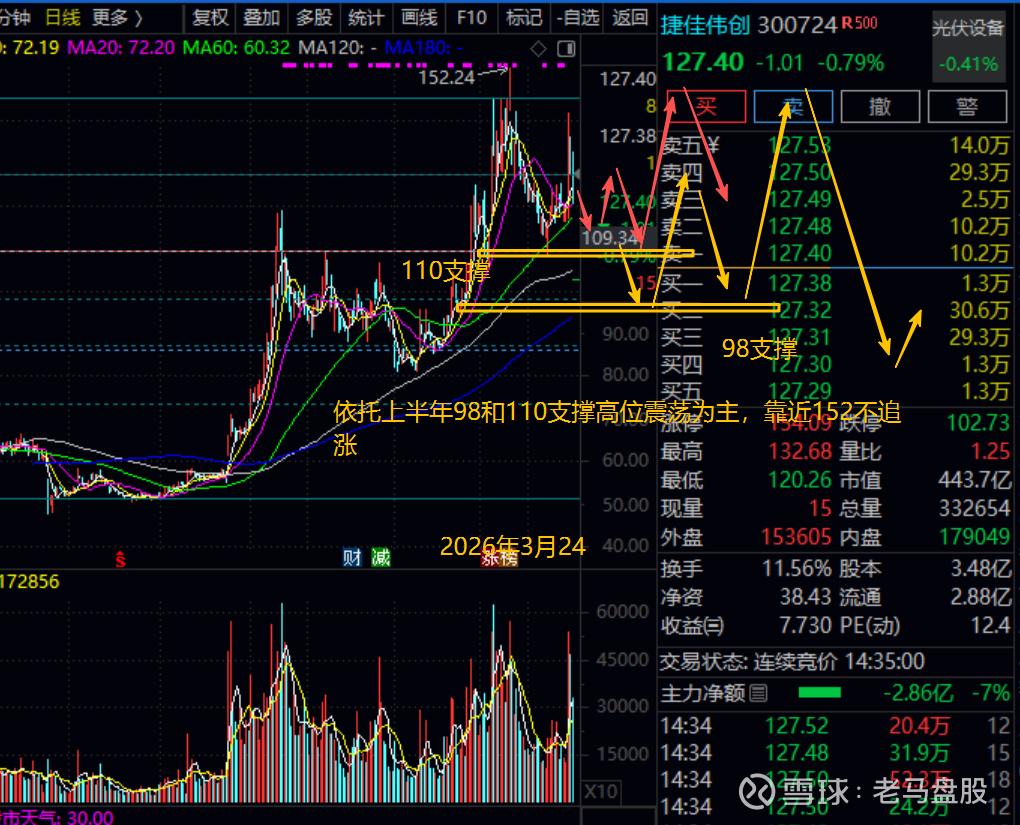The width and height of the screenshot is (1020, 825).
Task: Click the 最高 value 132.68
Action: coord(800,451)
